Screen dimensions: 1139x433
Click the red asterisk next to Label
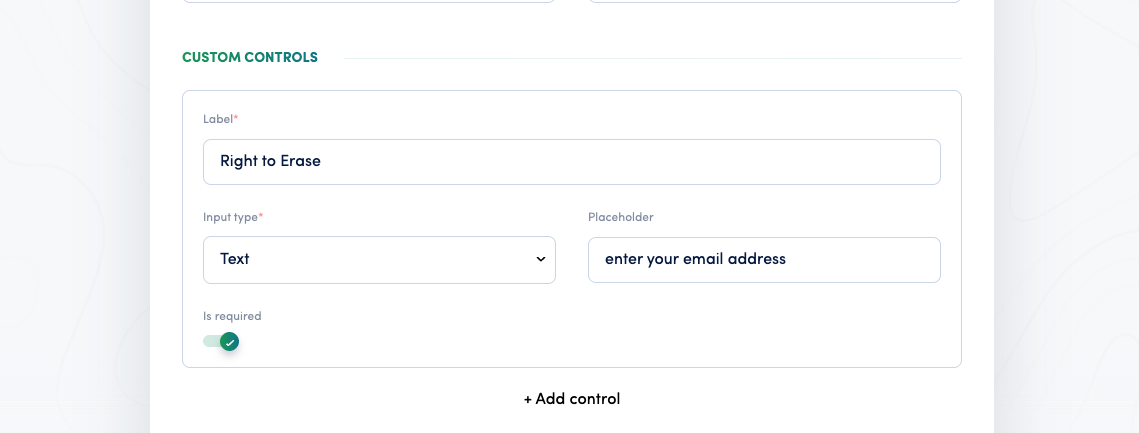point(235,118)
